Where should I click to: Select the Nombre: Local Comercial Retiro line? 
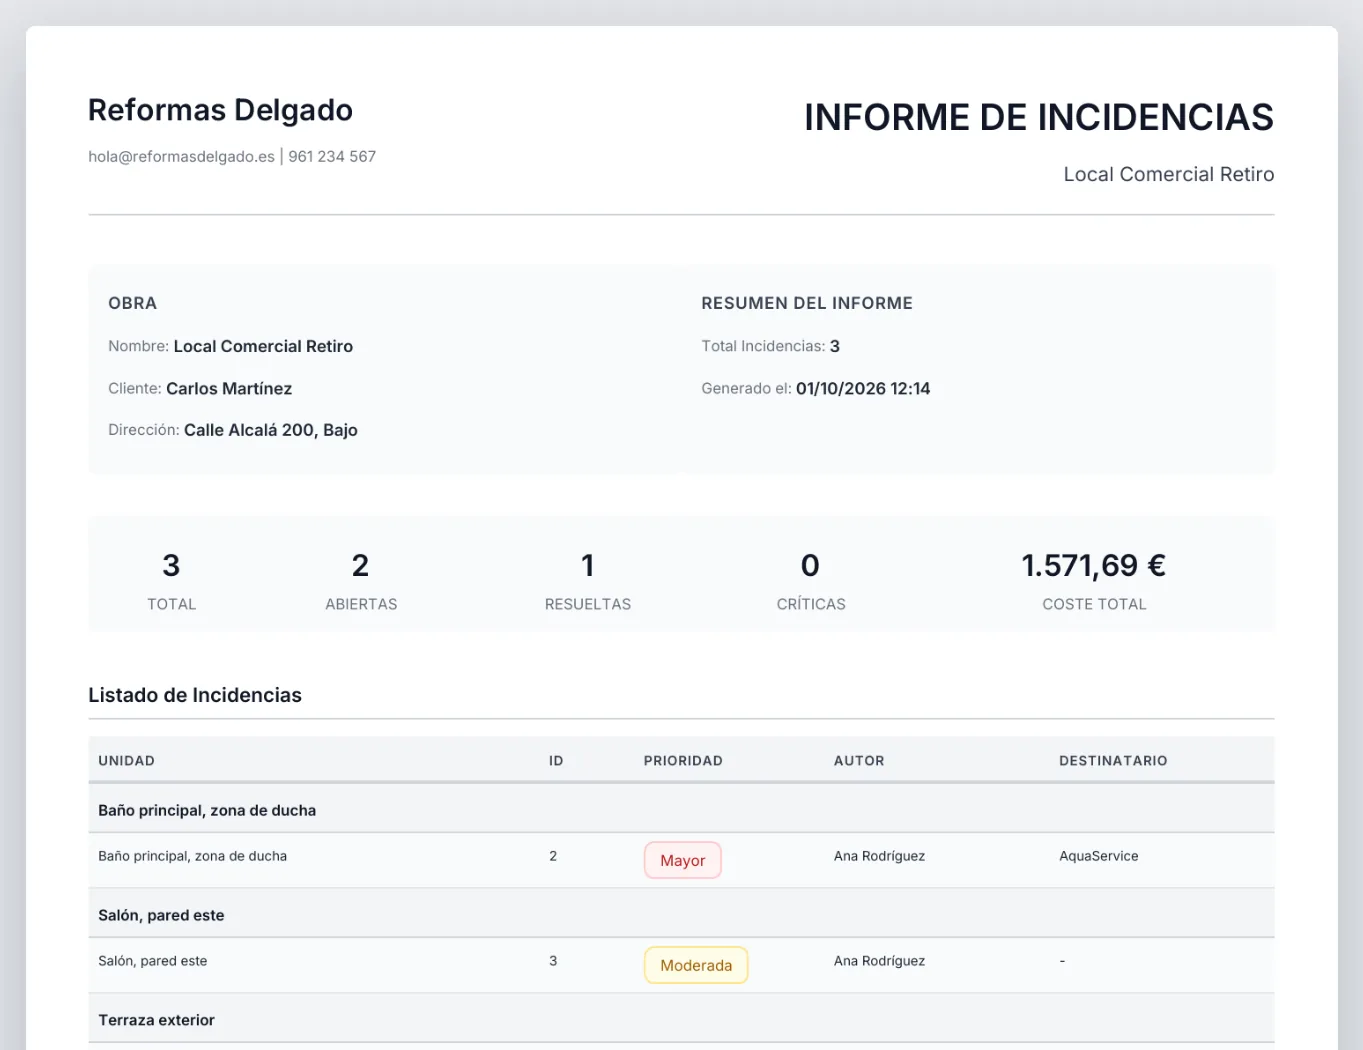tap(231, 346)
